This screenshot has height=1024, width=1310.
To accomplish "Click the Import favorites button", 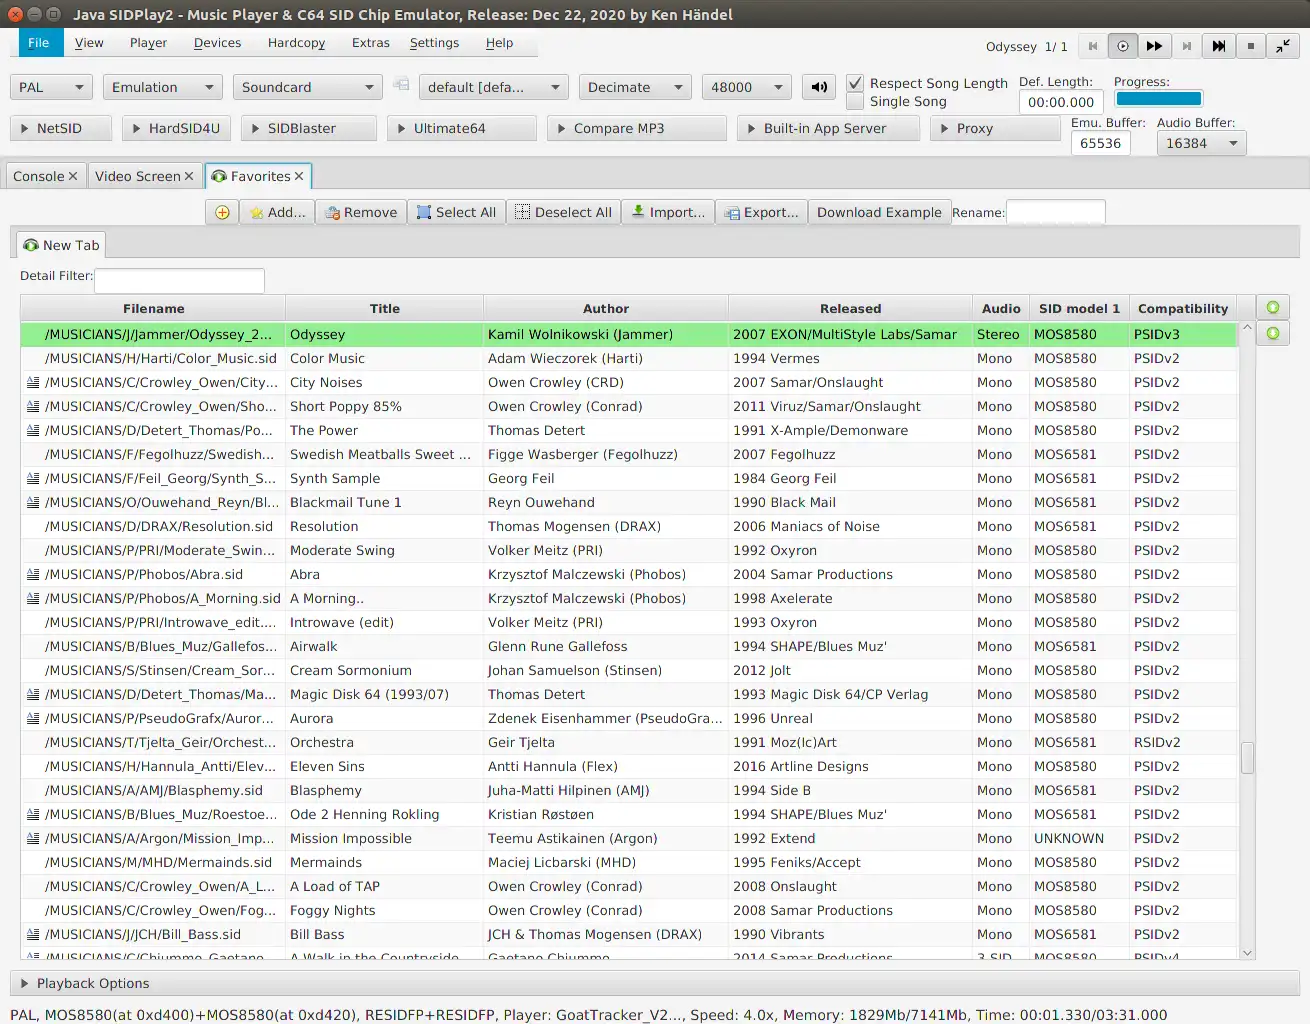I will (x=668, y=212).
